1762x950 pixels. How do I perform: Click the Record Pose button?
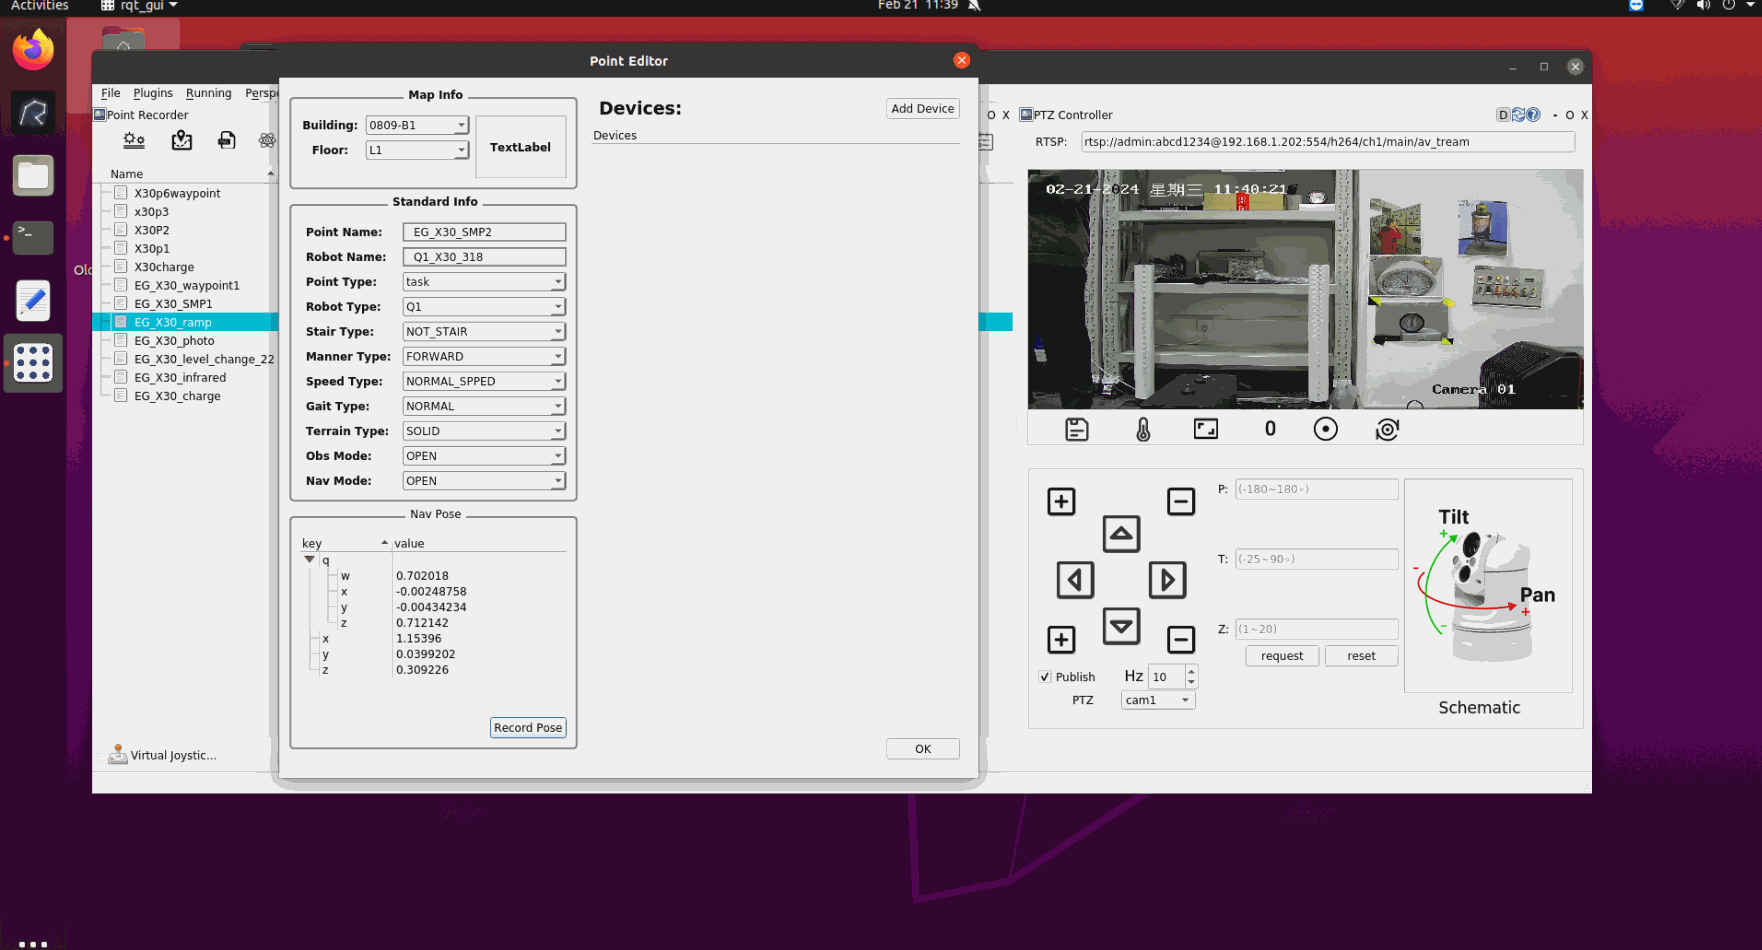[527, 728]
